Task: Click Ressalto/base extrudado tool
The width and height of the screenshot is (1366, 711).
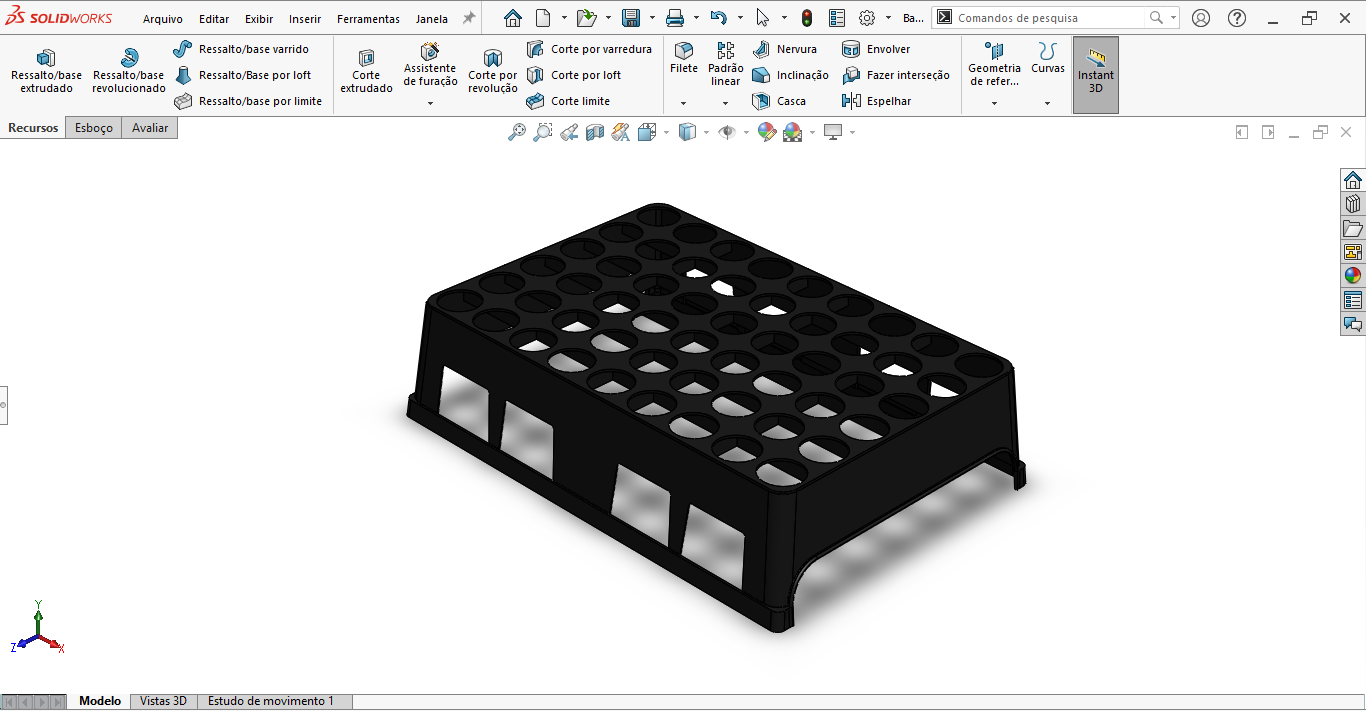Action: (46, 71)
